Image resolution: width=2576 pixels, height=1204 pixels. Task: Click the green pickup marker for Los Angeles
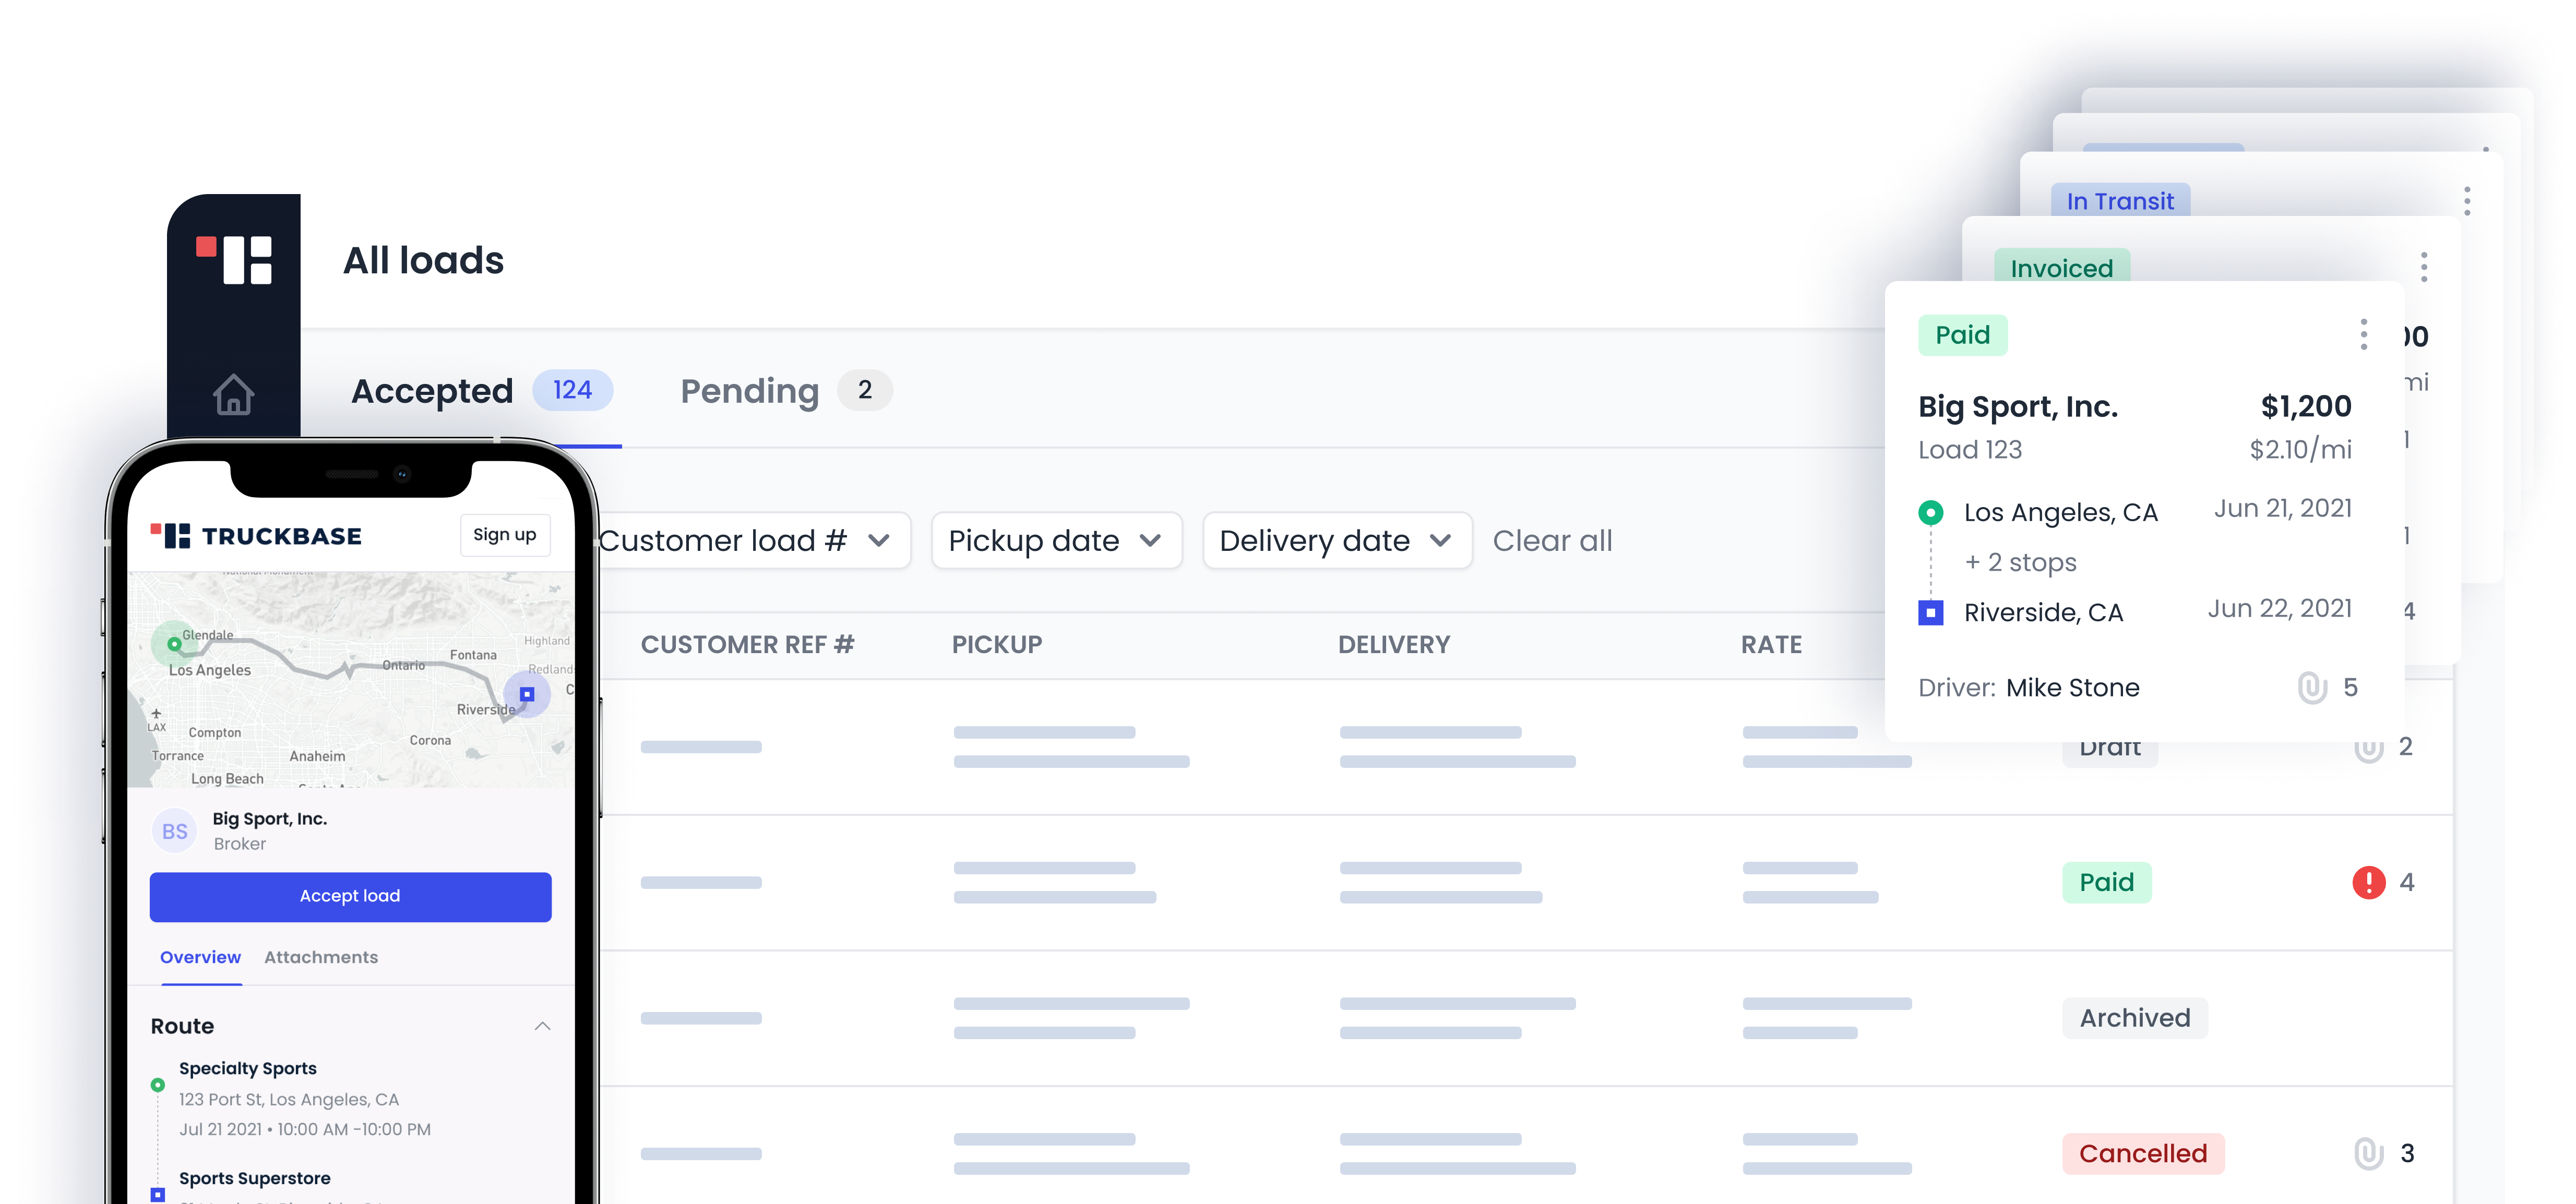tap(1931, 512)
